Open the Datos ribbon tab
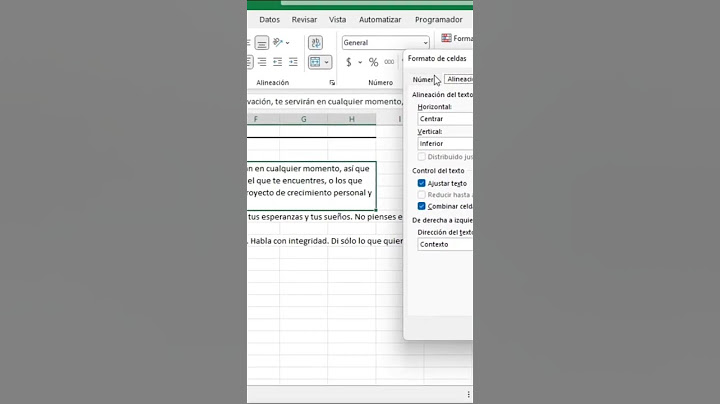This screenshot has width=720, height=404. click(270, 20)
